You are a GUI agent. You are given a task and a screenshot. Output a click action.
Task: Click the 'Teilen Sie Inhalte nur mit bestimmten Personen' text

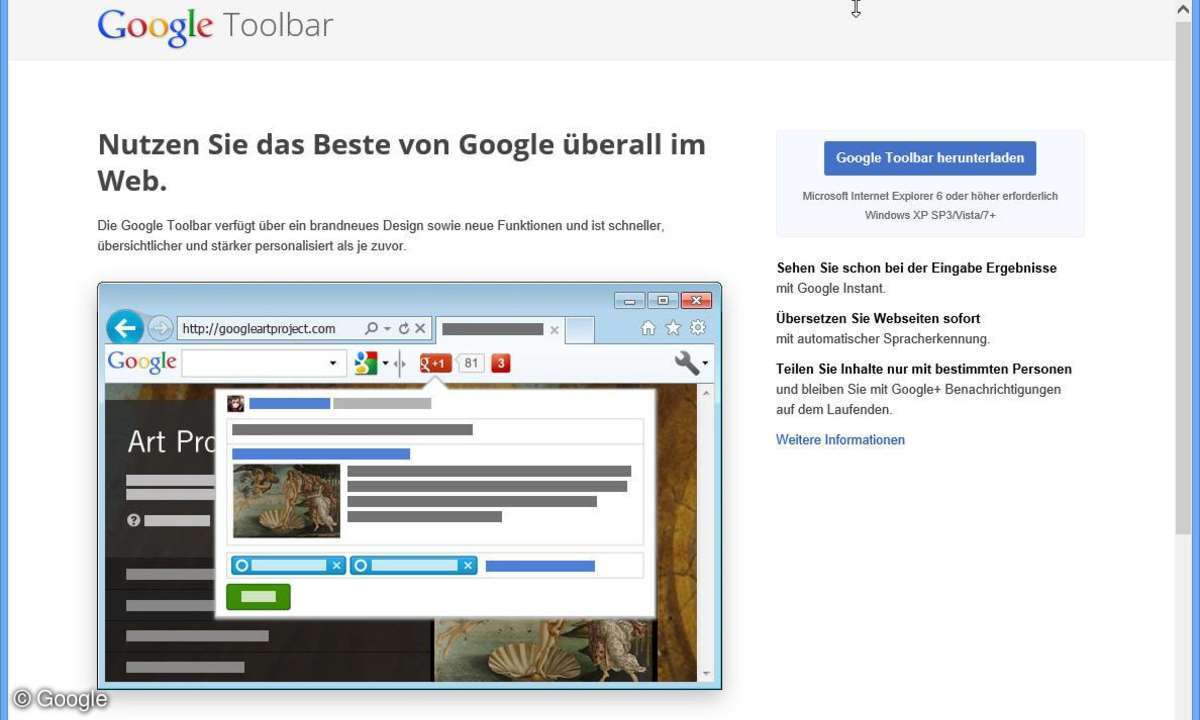(x=924, y=369)
